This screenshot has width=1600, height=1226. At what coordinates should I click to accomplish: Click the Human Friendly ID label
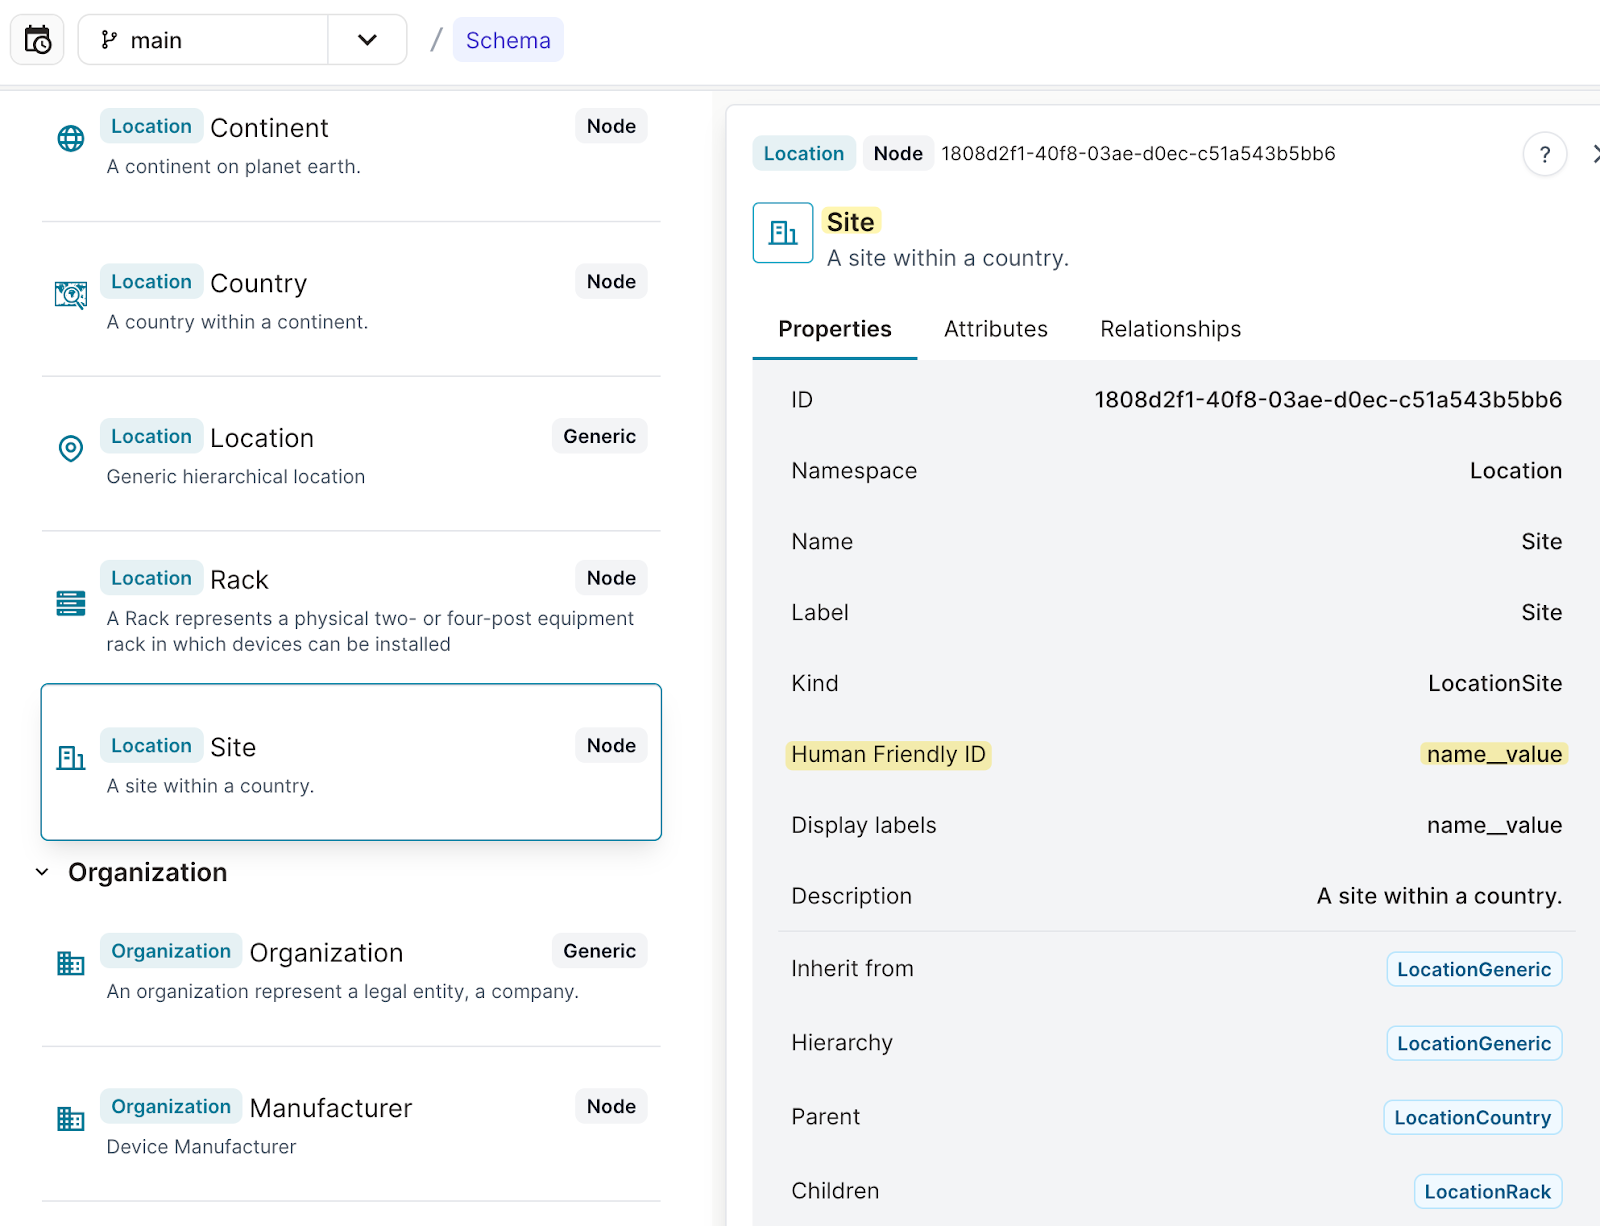coord(888,755)
